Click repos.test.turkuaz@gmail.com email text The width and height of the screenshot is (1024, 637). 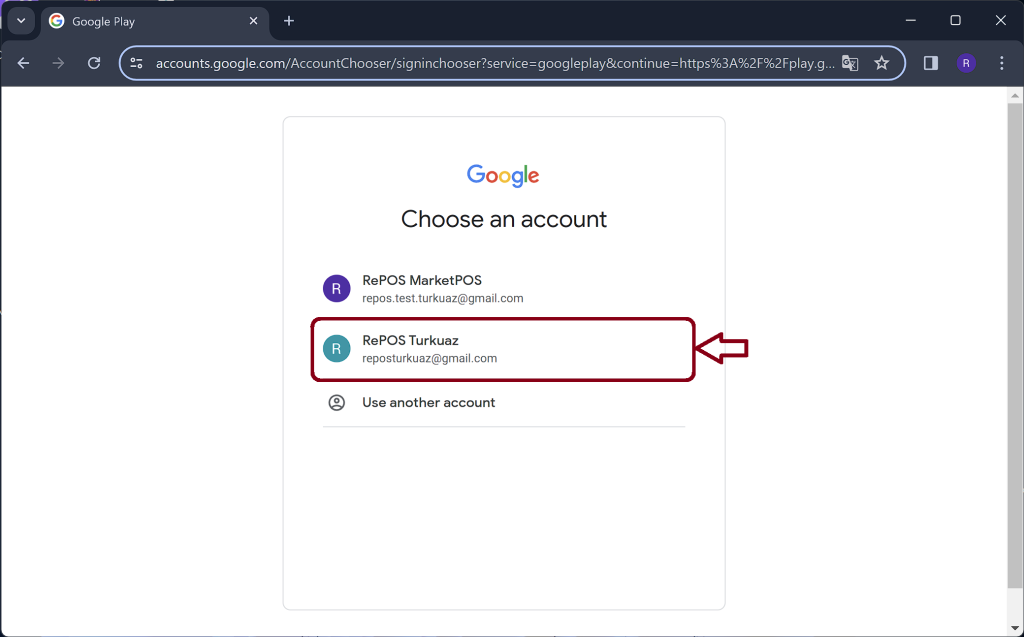tap(443, 299)
